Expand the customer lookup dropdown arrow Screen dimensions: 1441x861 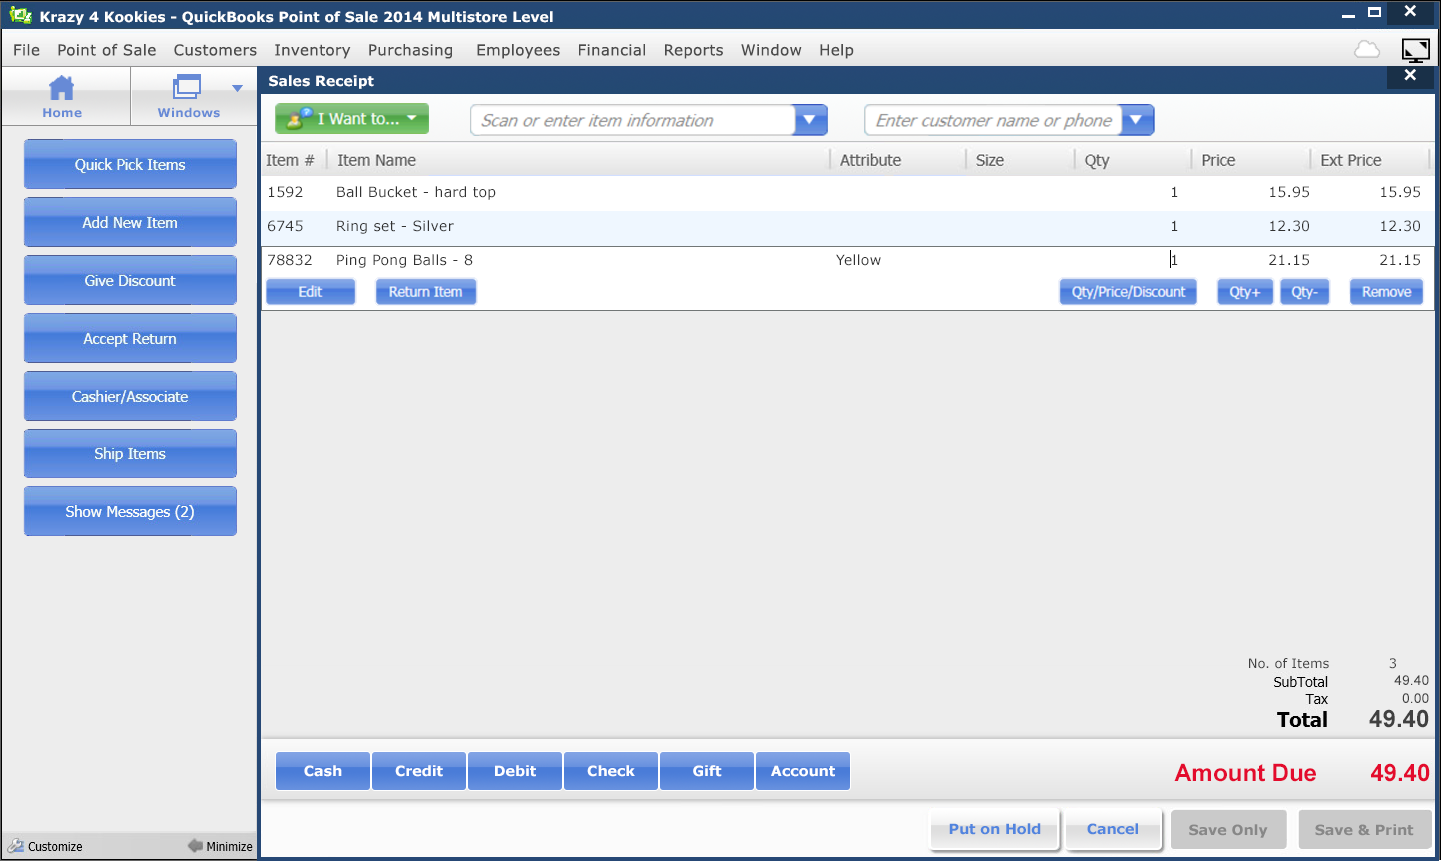[1137, 120]
